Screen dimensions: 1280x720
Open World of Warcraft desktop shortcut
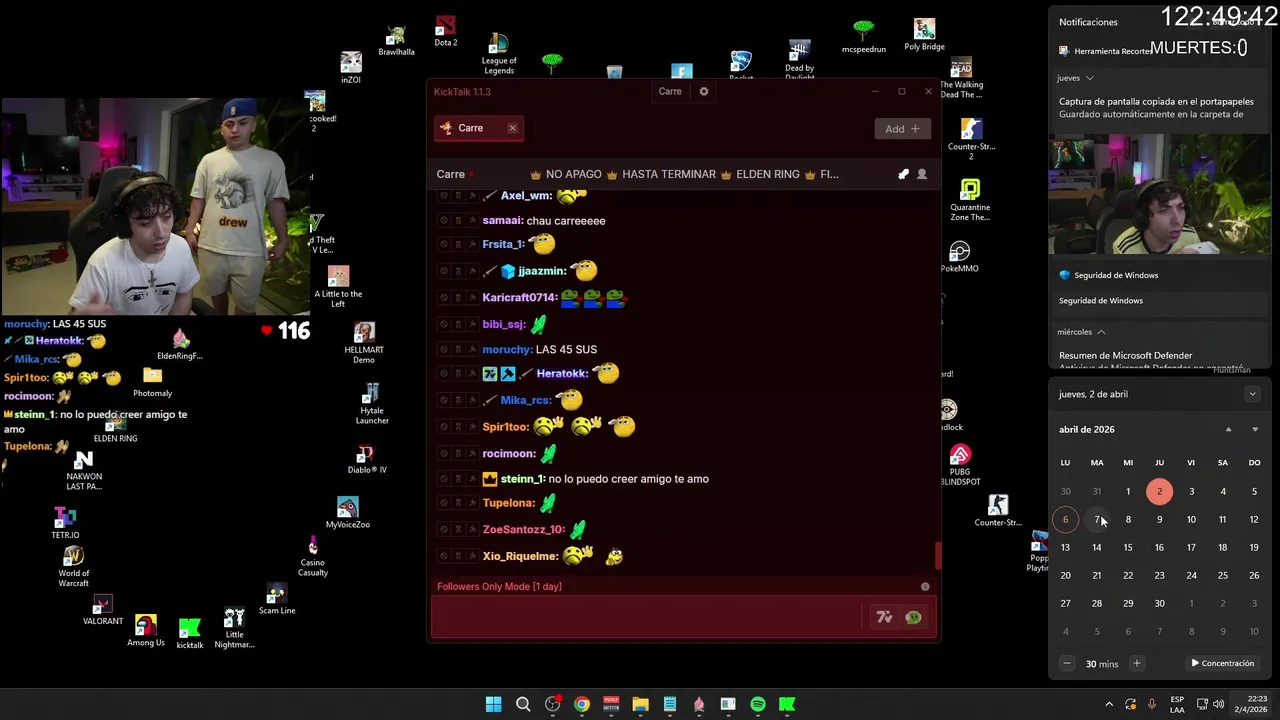click(x=73, y=567)
